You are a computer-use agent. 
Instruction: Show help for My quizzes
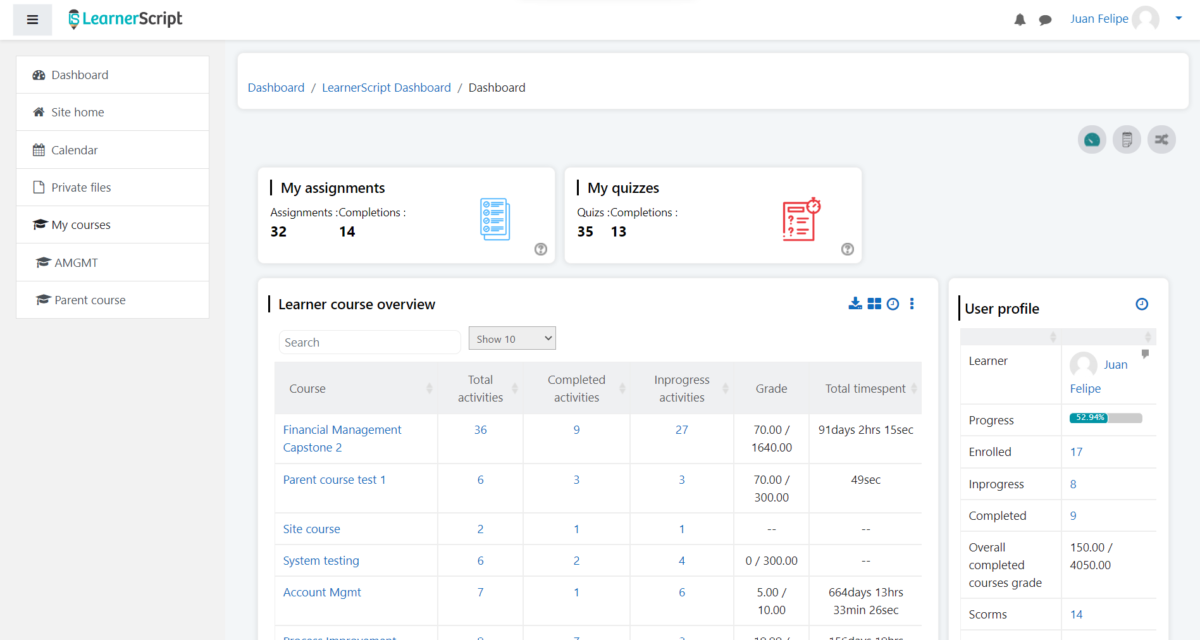tap(848, 250)
